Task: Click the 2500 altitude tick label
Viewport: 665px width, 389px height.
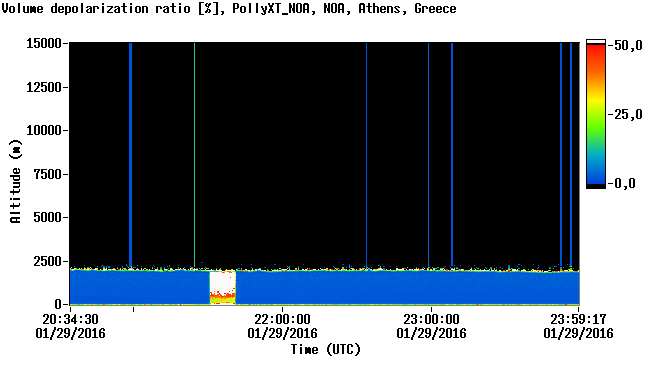Action: 48,261
